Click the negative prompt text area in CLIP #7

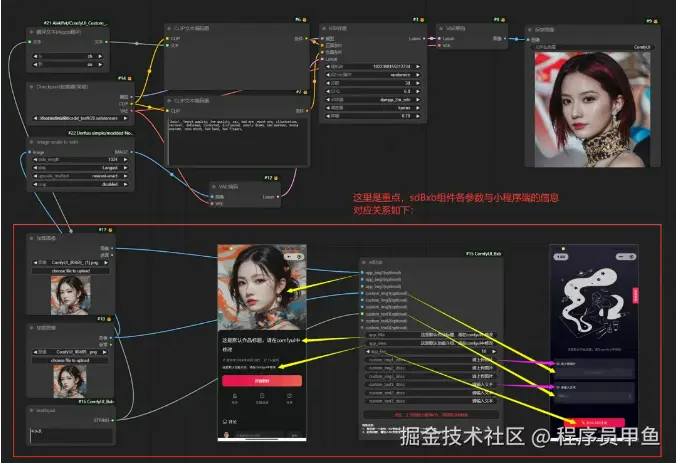[238, 141]
